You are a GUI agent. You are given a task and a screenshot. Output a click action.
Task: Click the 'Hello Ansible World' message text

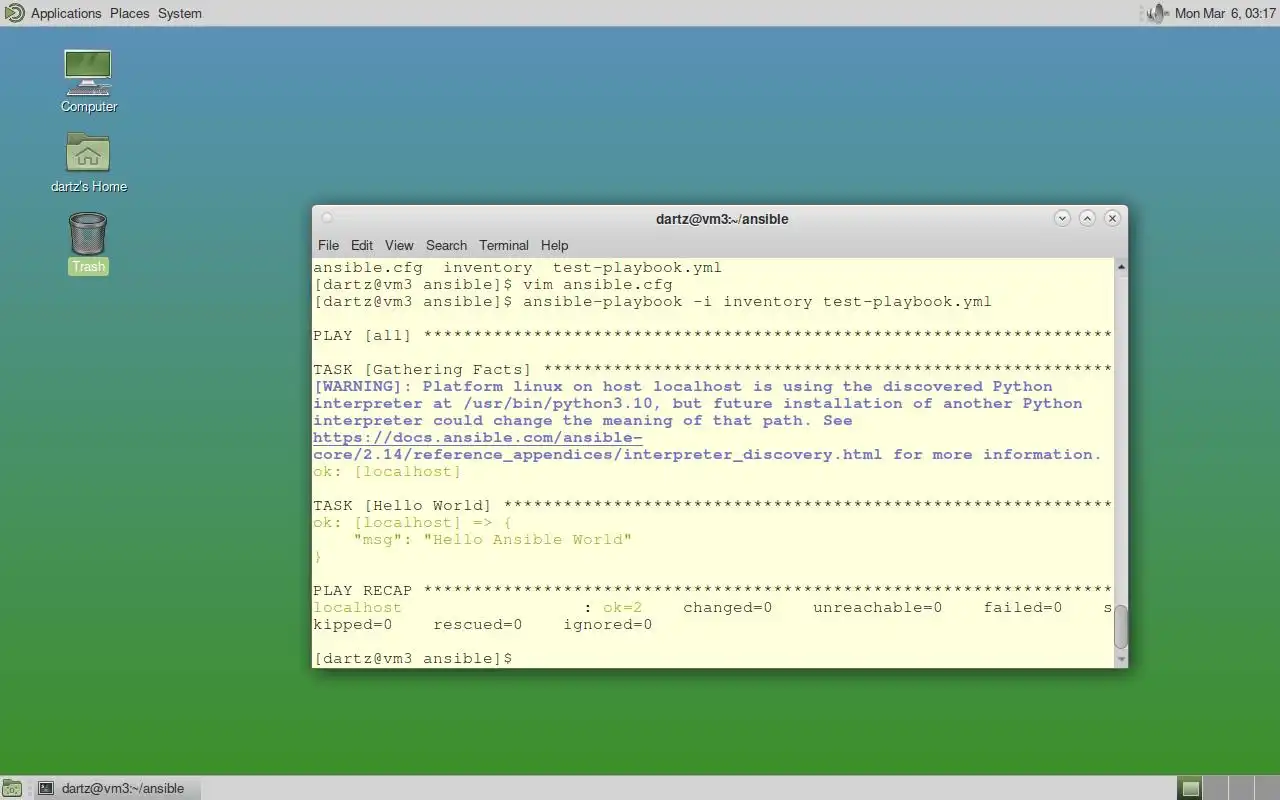pos(527,539)
